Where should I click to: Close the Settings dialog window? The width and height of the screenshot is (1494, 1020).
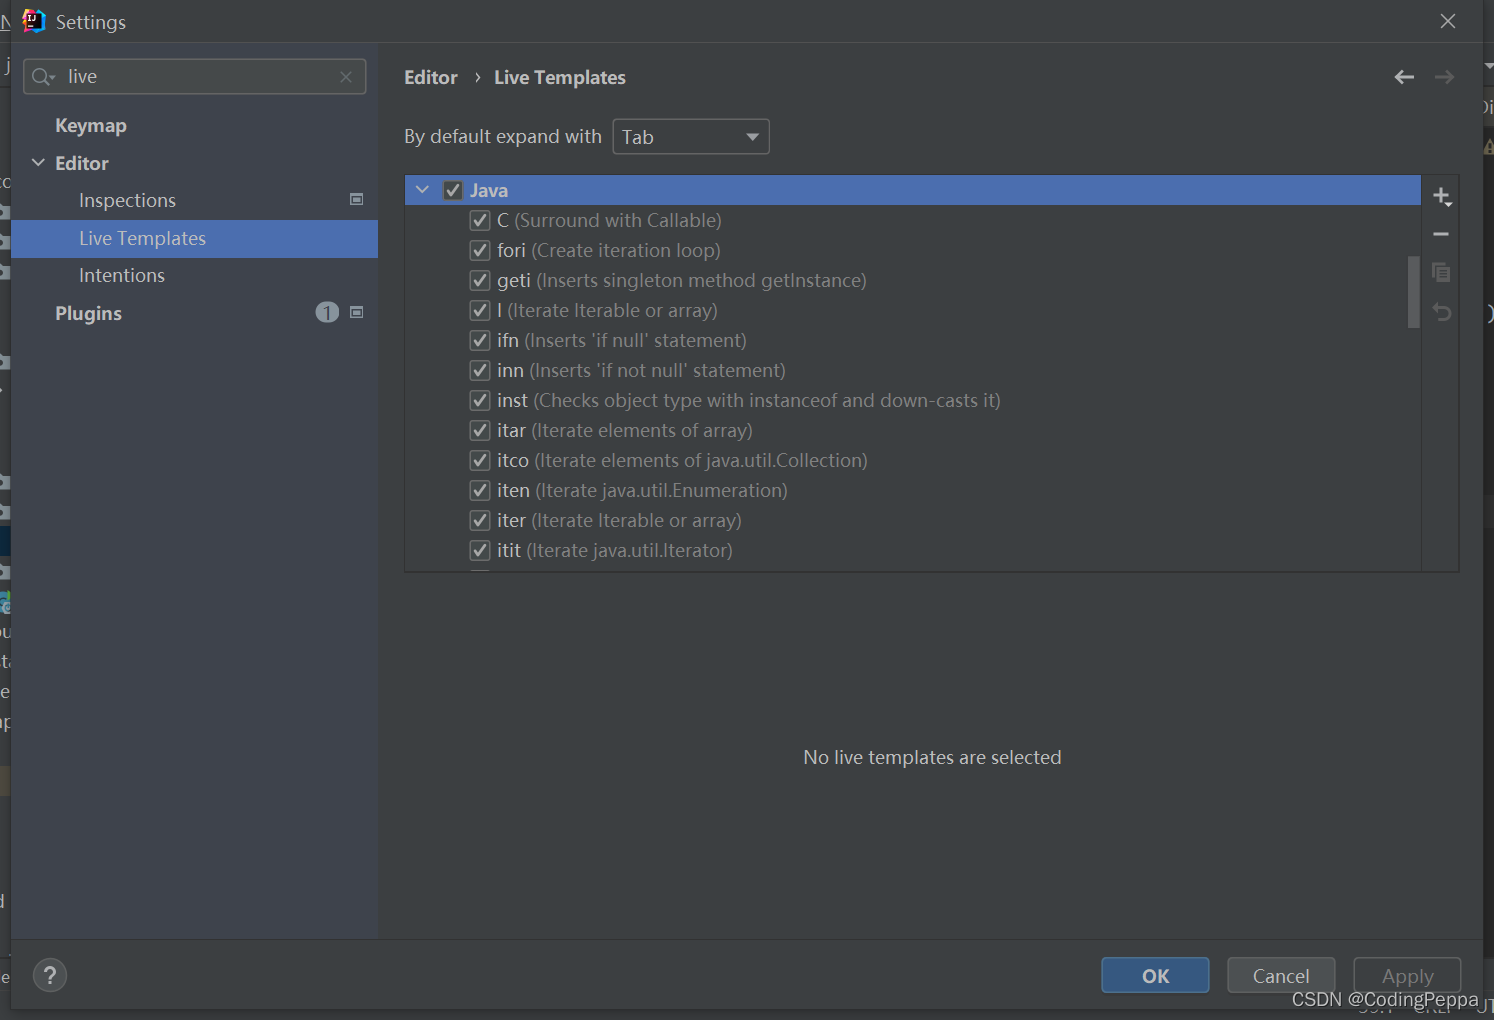[1447, 21]
